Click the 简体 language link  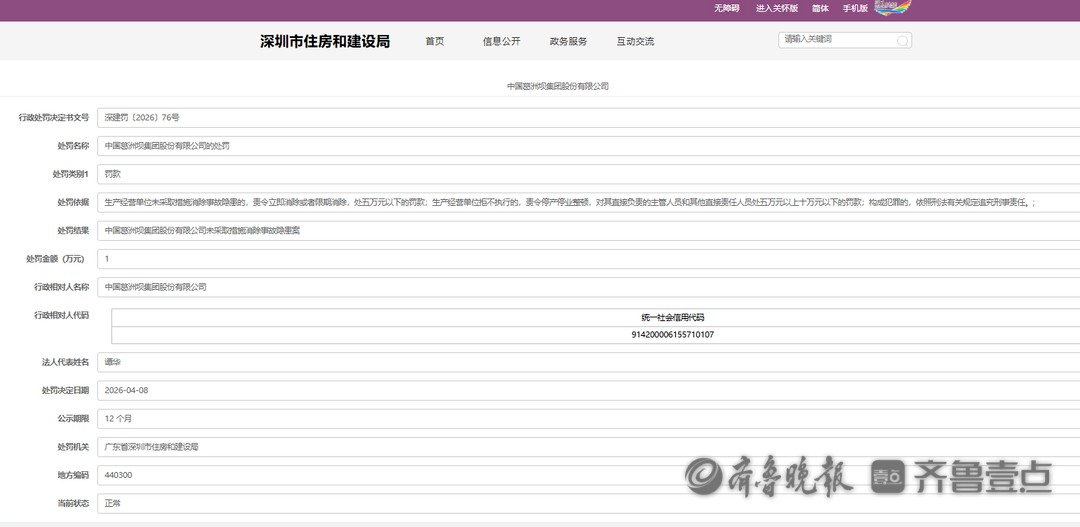[820, 8]
